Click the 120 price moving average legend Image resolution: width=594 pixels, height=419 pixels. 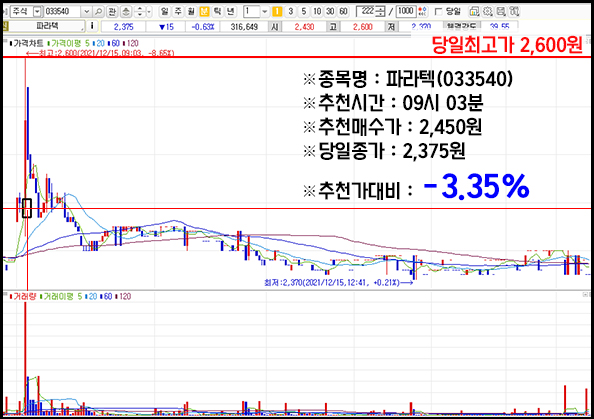tap(131, 43)
